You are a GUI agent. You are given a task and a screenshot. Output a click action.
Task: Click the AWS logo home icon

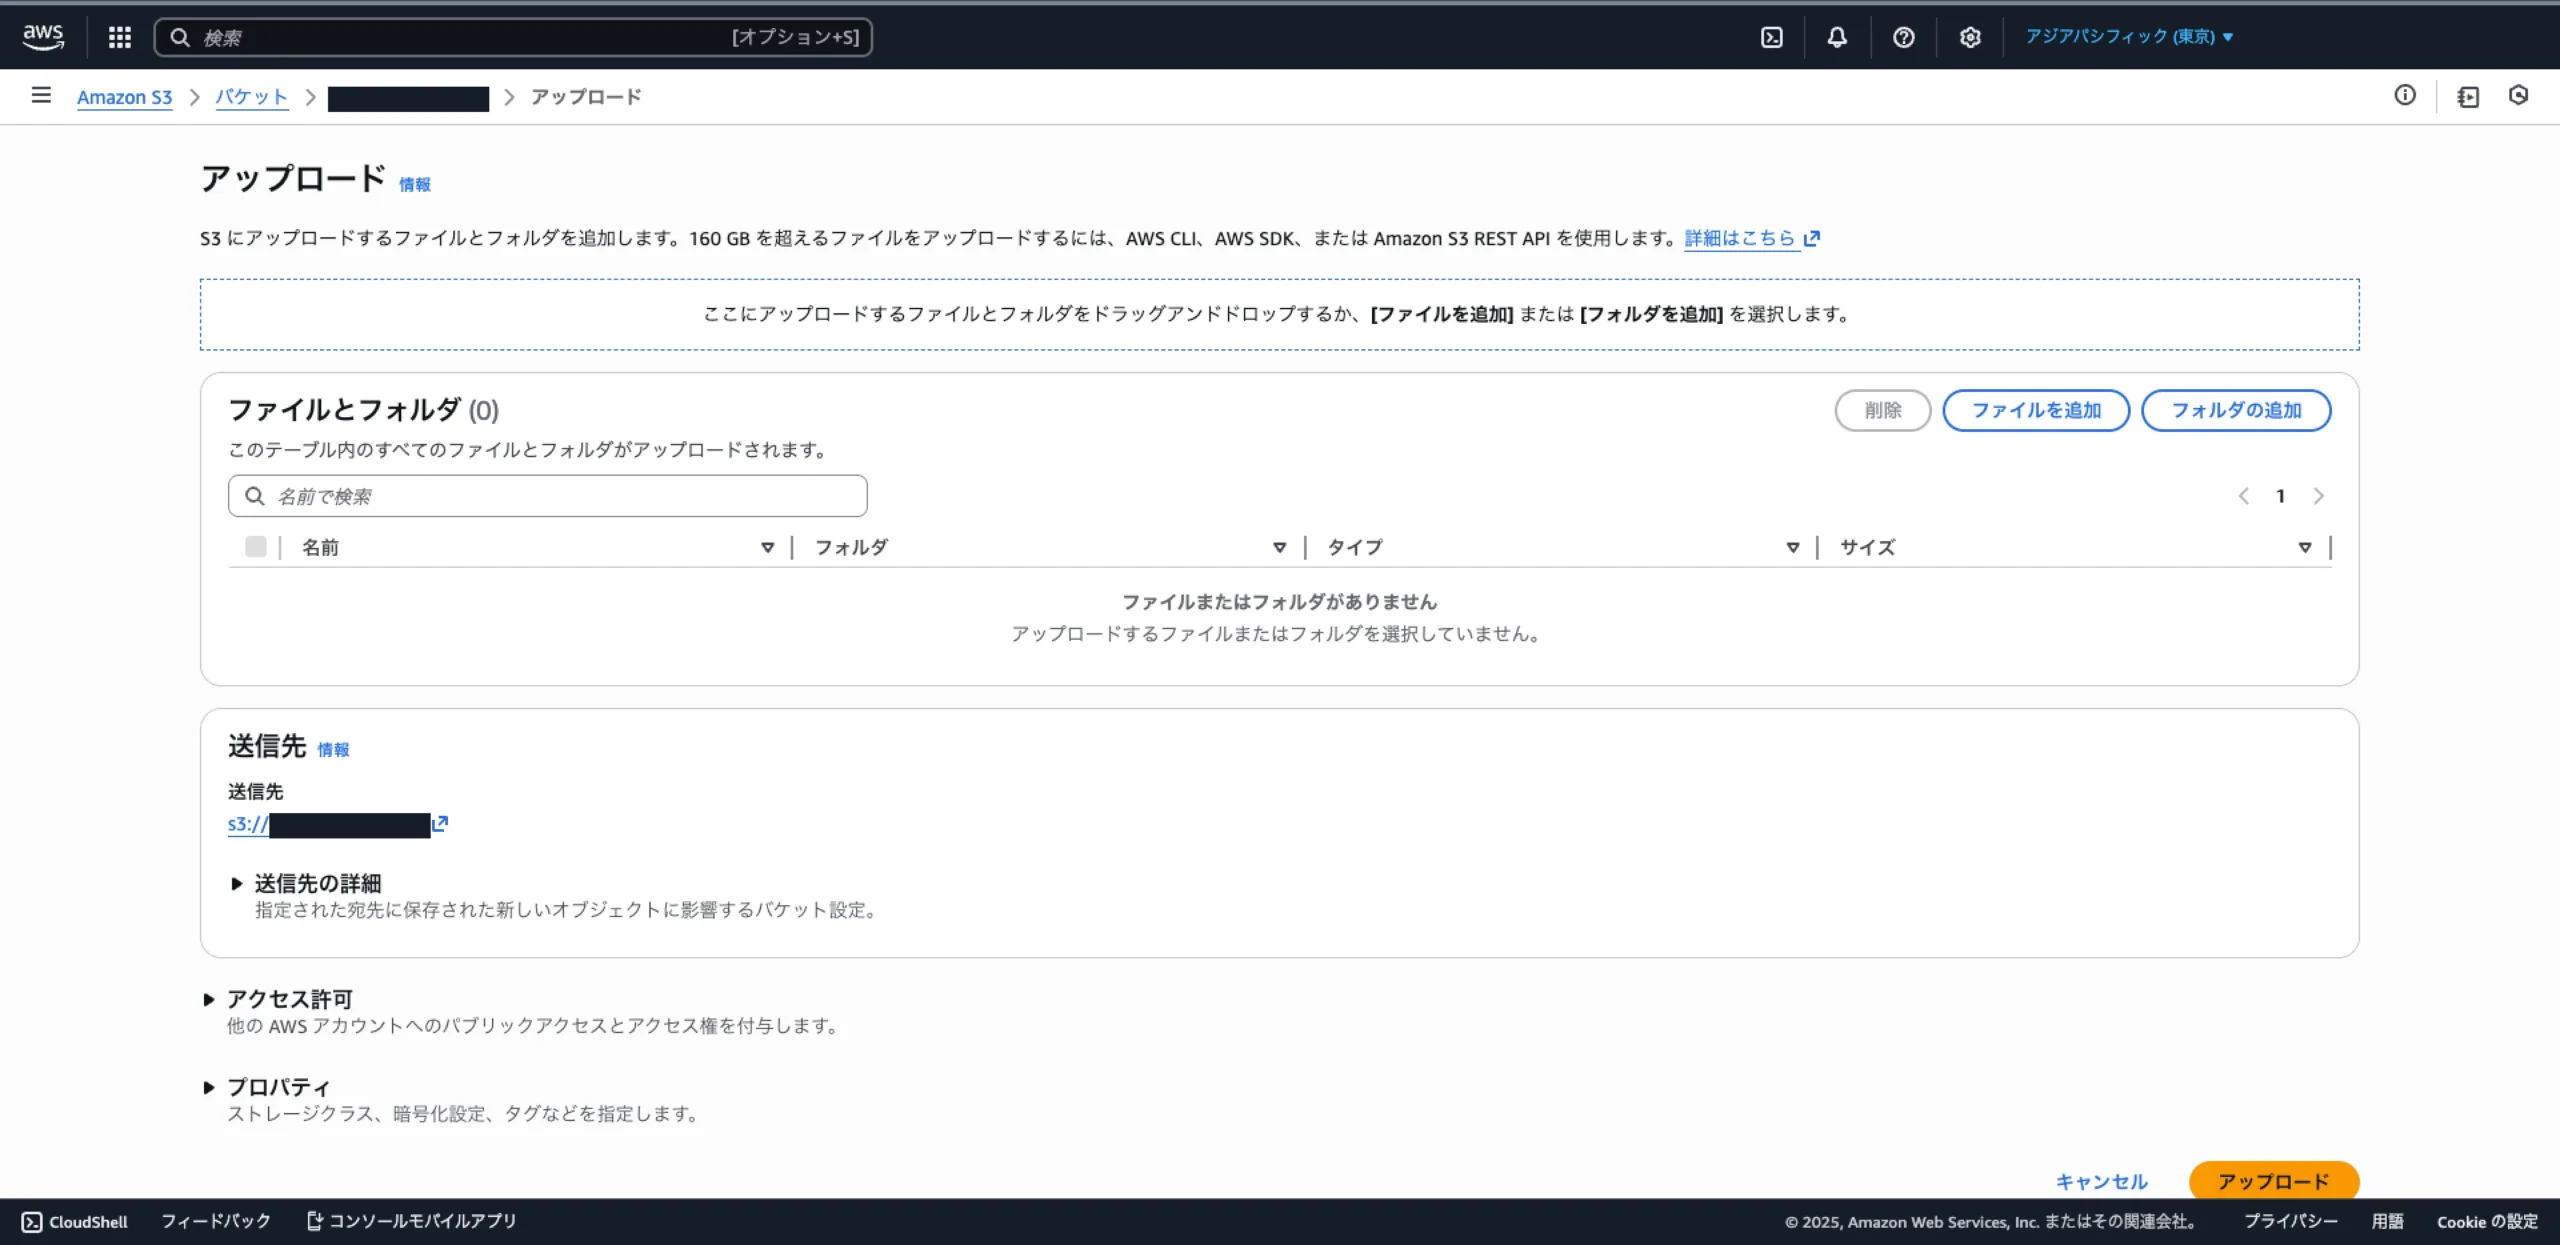(x=43, y=37)
